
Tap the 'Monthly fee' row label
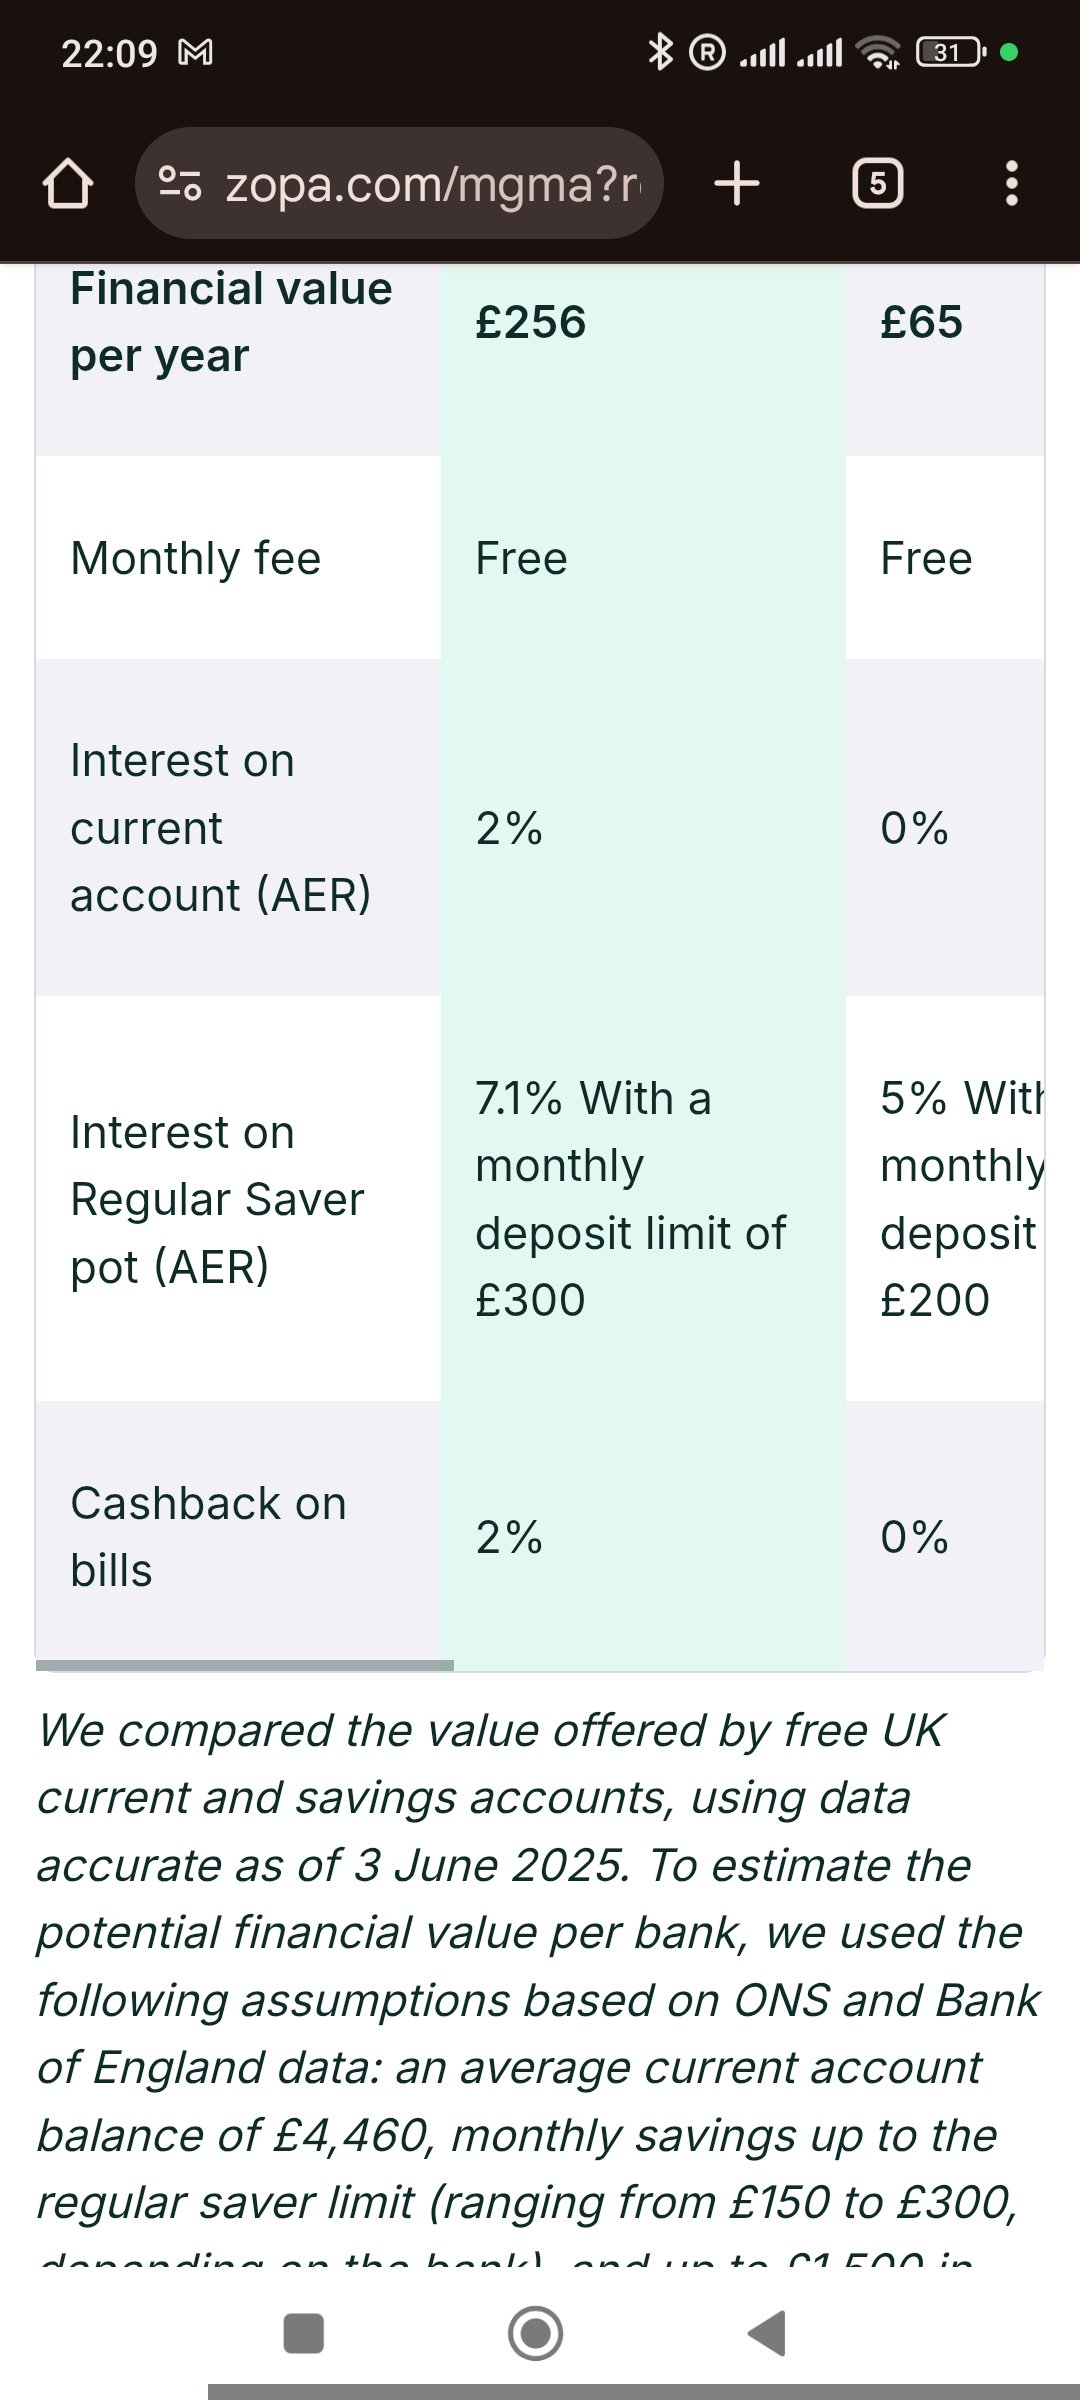click(196, 558)
